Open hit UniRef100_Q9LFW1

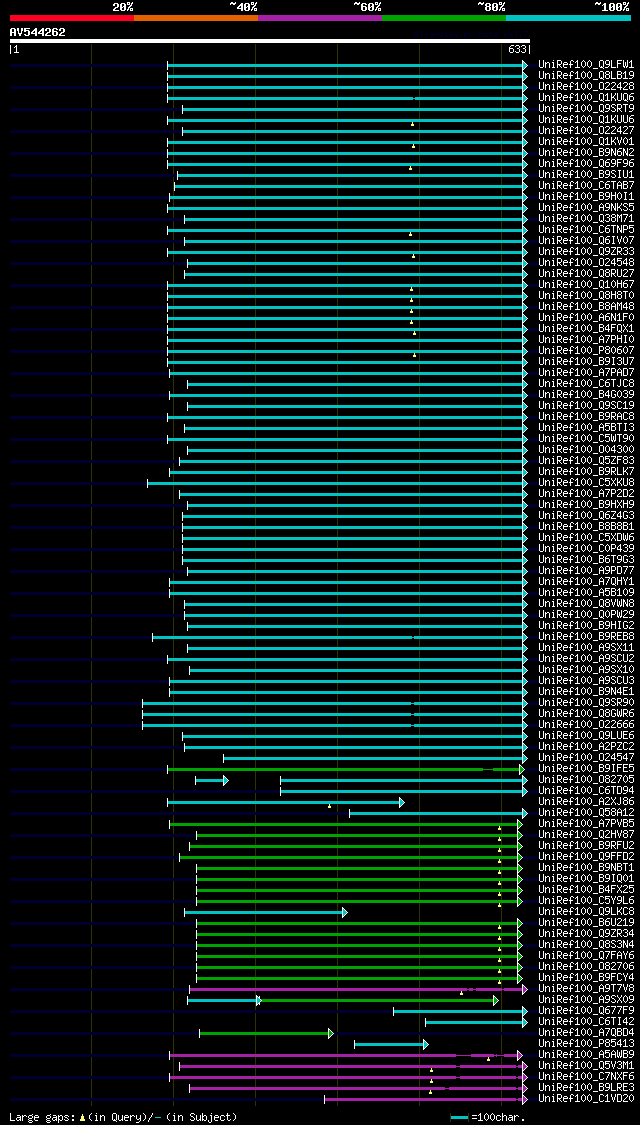click(586, 65)
